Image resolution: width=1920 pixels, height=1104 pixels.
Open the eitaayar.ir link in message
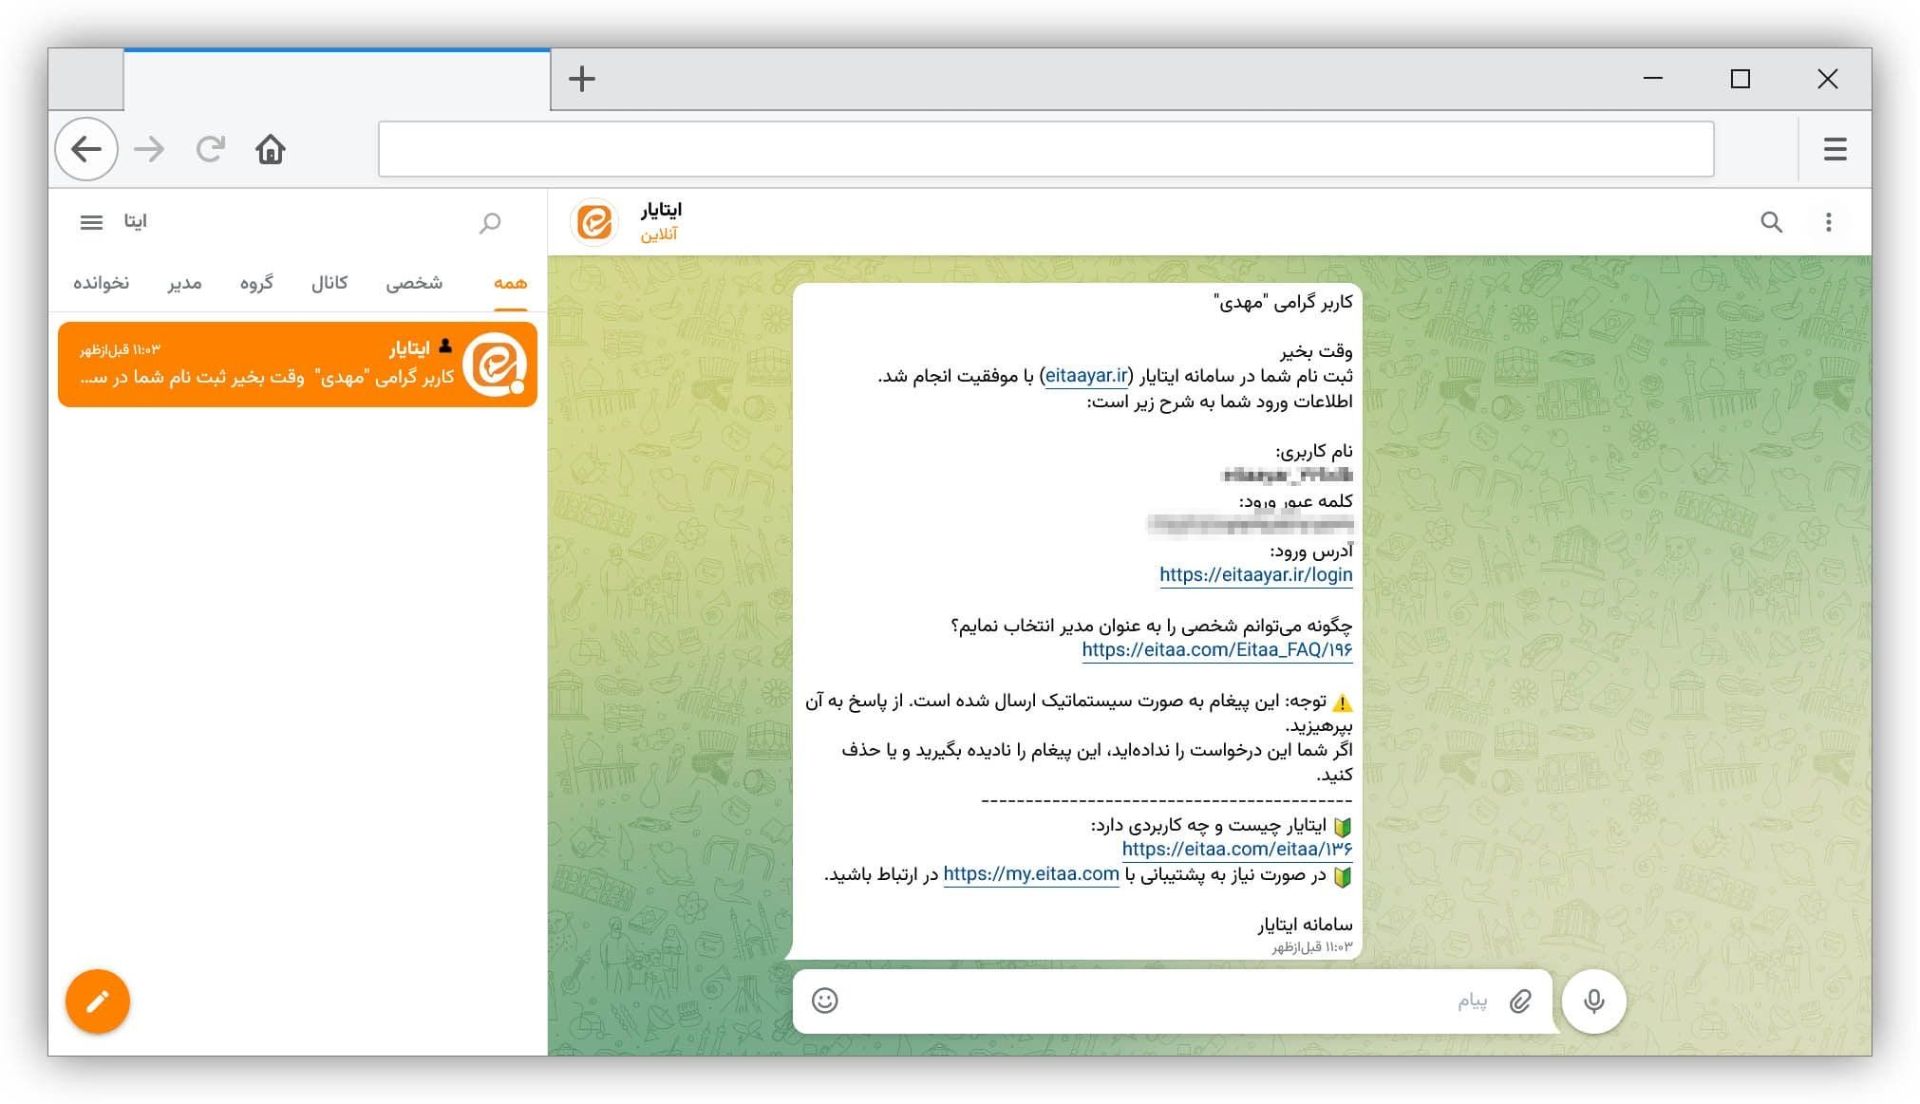[x=1086, y=376]
